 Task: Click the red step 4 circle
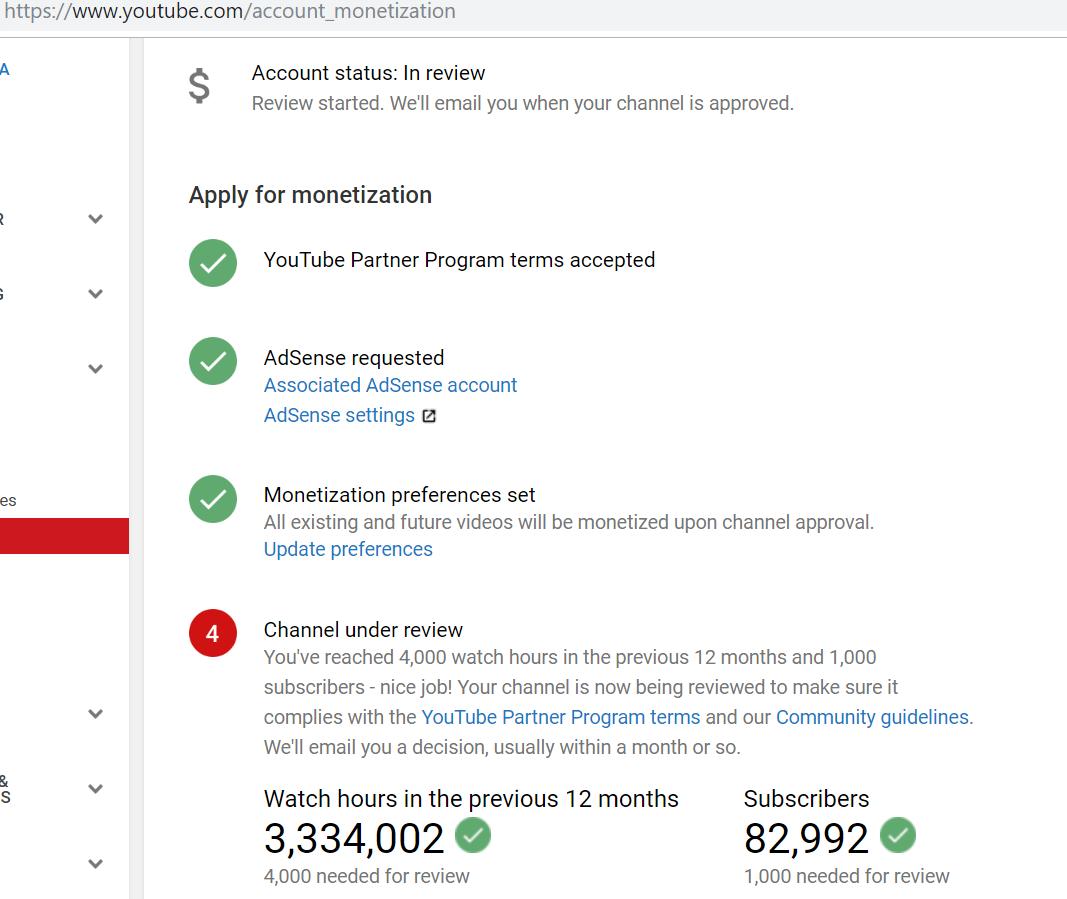click(213, 633)
